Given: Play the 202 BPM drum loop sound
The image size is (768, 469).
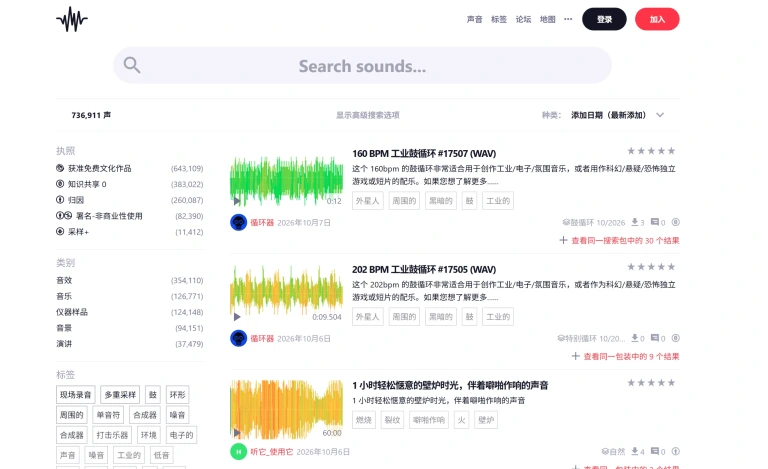Looking at the screenshot, I should (x=237, y=317).
